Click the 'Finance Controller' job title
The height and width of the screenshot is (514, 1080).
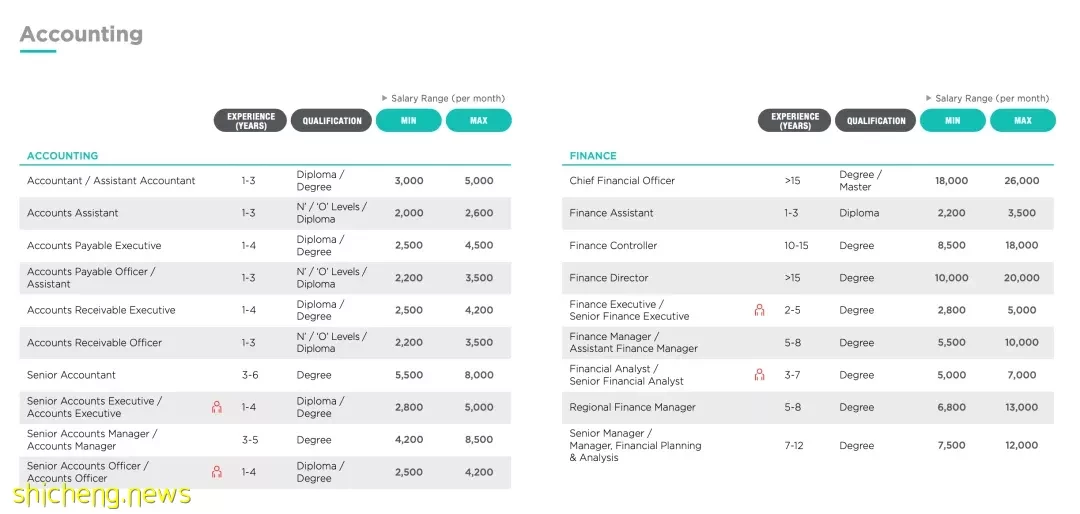pyautogui.click(x=613, y=245)
